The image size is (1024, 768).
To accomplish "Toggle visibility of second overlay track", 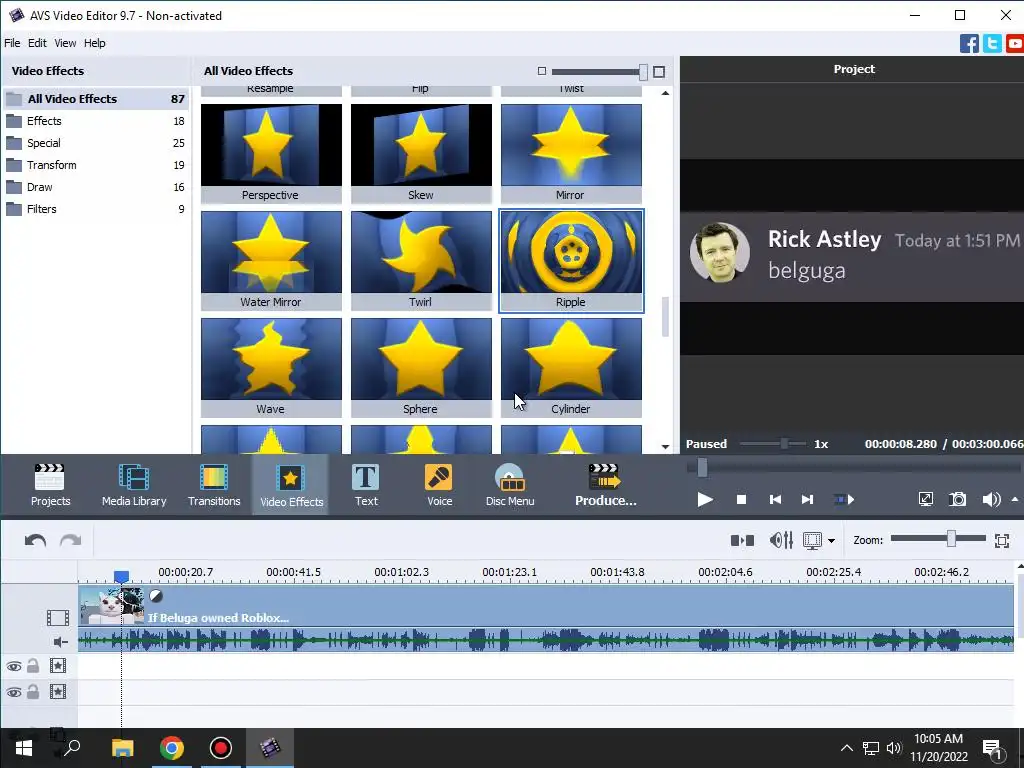I will (x=14, y=692).
